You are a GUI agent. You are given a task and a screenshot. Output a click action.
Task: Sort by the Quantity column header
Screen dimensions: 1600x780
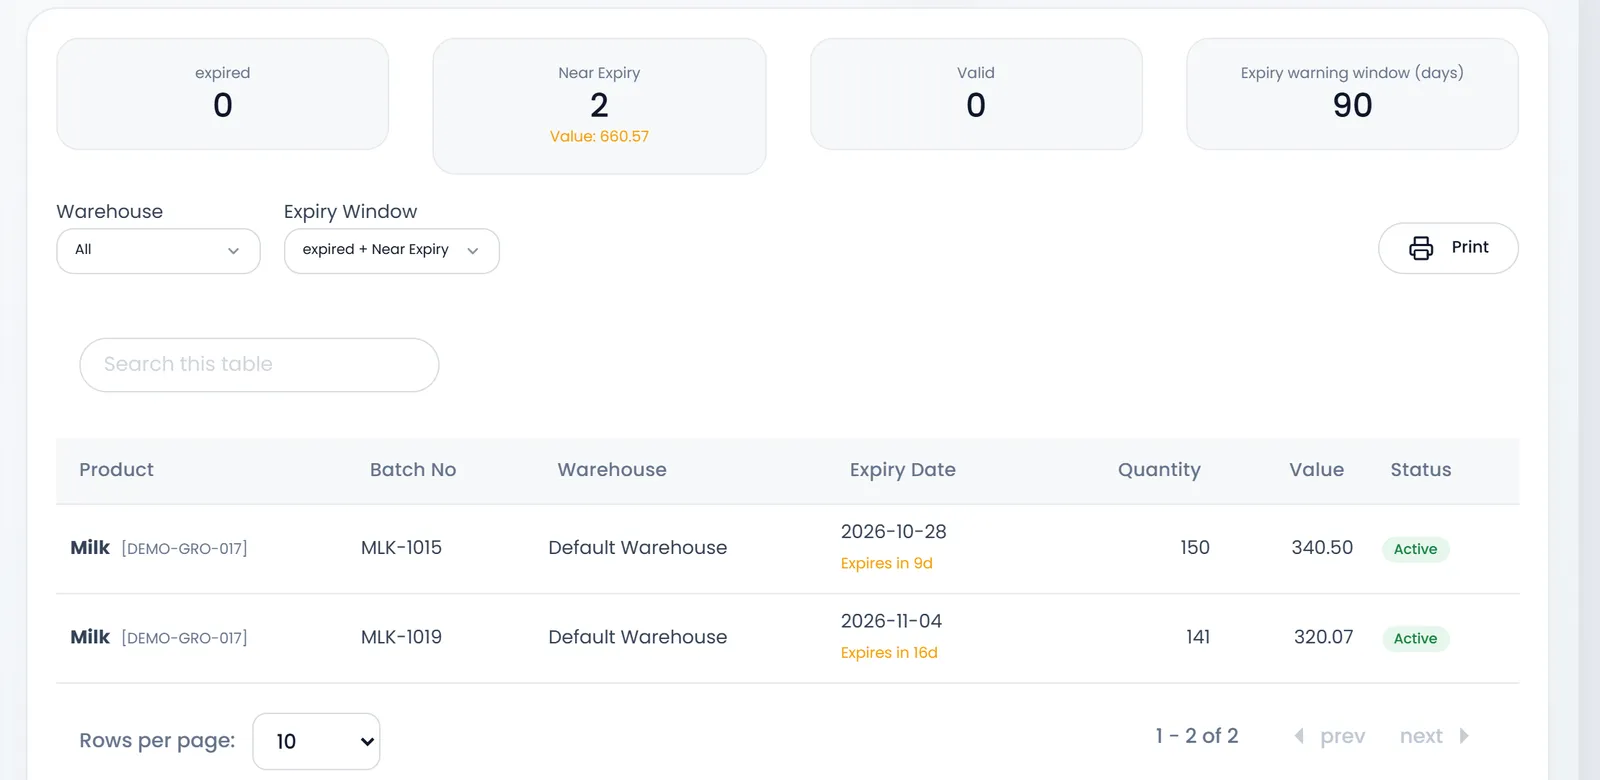[x=1159, y=470]
